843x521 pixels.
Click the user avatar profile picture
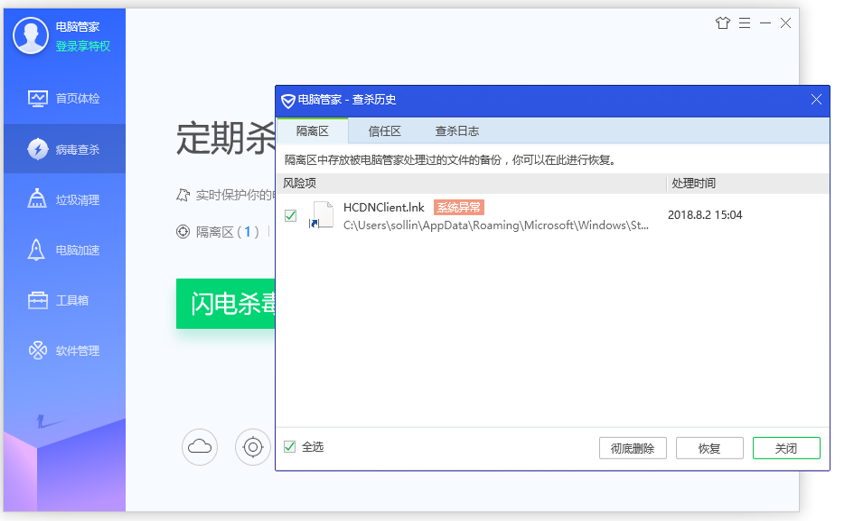click(x=31, y=37)
